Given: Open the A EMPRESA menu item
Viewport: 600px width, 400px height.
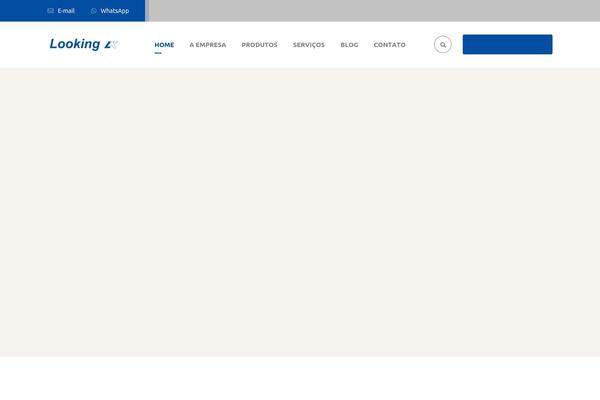Looking at the screenshot, I should (208, 45).
